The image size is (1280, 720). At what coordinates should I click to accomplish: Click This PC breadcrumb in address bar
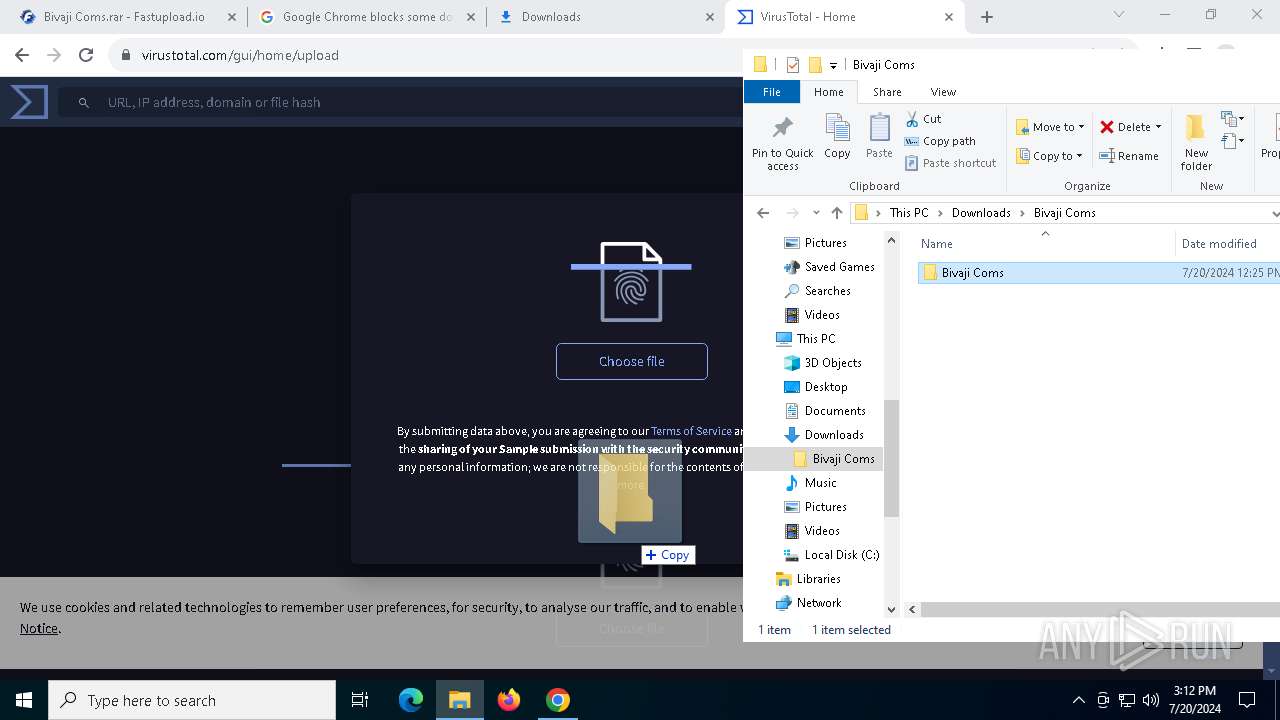point(909,213)
